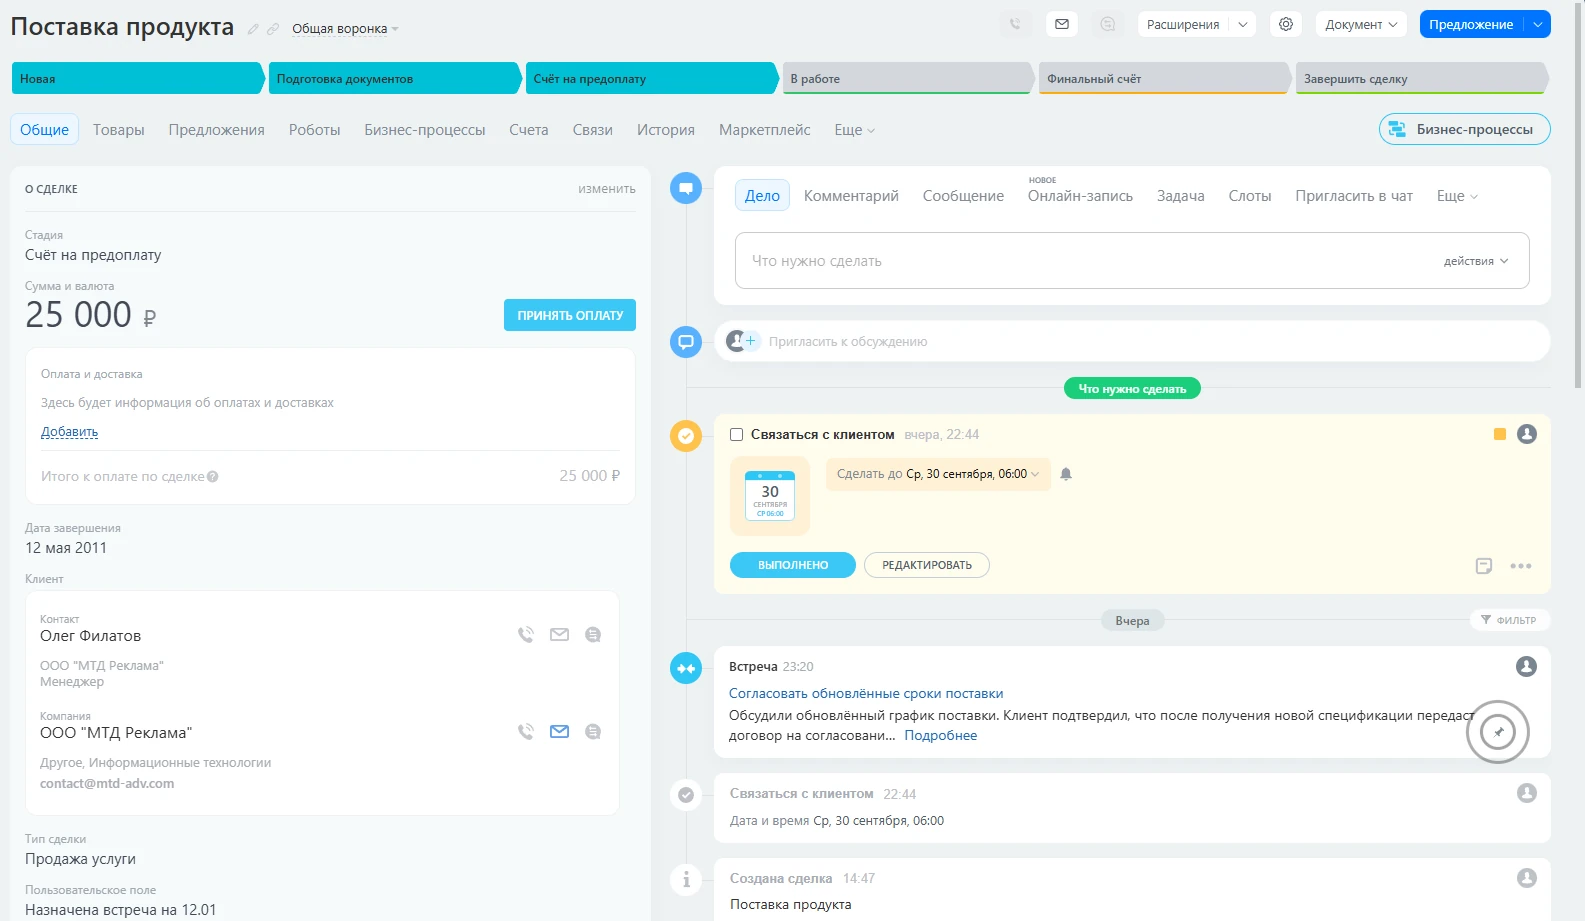Click the Бизнес-процессы rounded button
Viewport: 1585px width, 921px height.
click(1464, 129)
